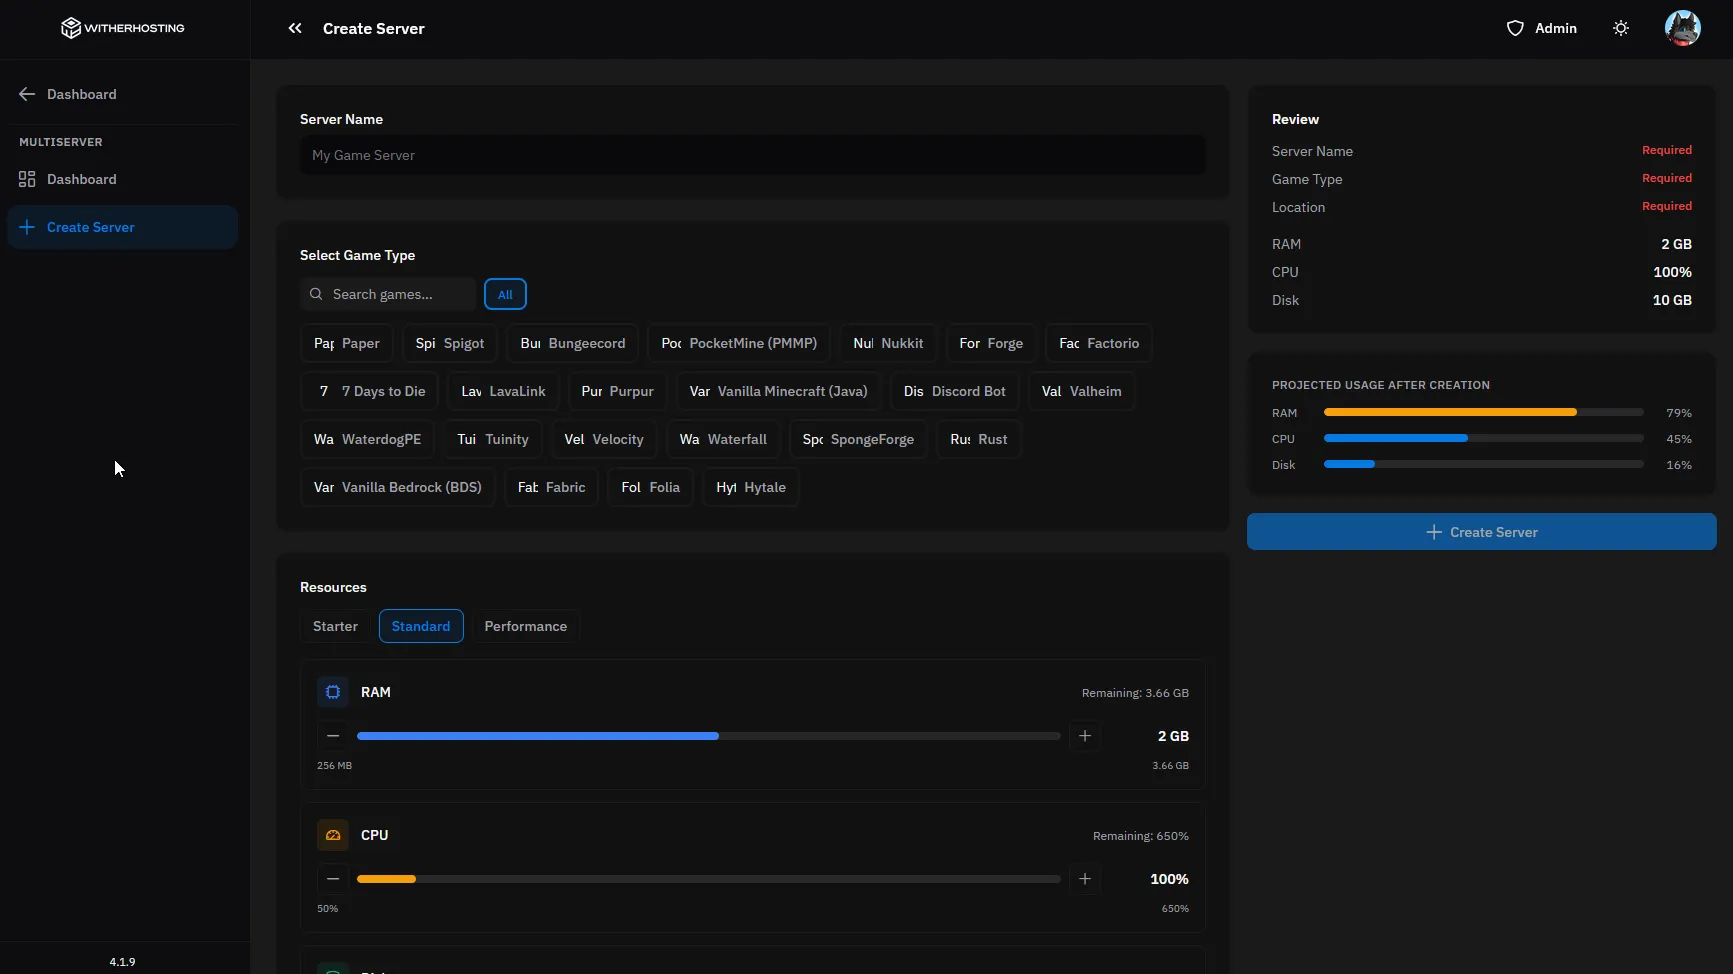Switch to Performance resource preset
Image resolution: width=1733 pixels, height=974 pixels.
tap(526, 626)
